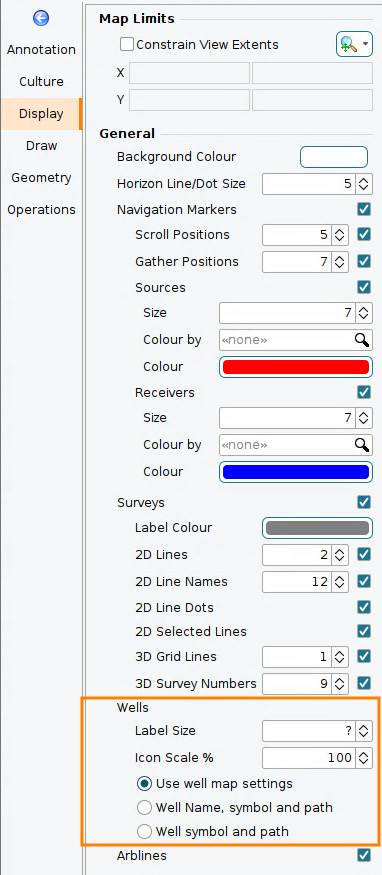The height and width of the screenshot is (875, 382).
Task: Select Use well map settings radio
Action: click(x=144, y=783)
